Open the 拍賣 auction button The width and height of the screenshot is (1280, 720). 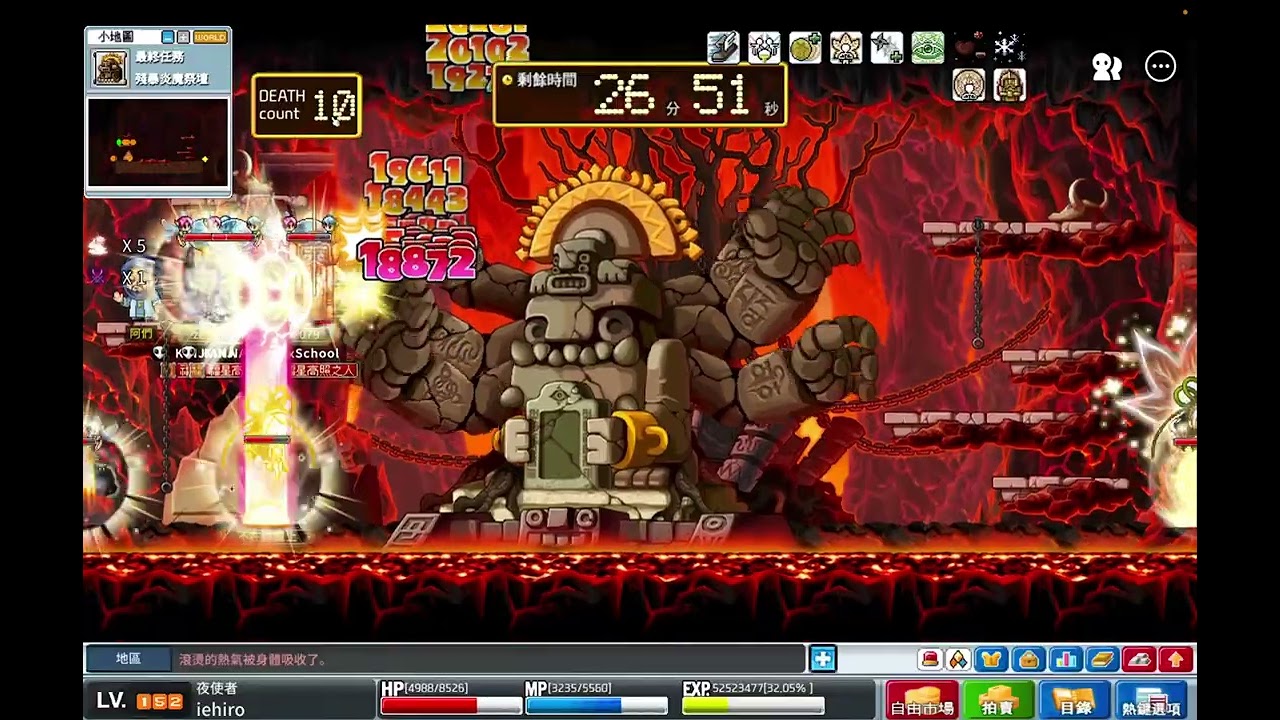pos(997,700)
